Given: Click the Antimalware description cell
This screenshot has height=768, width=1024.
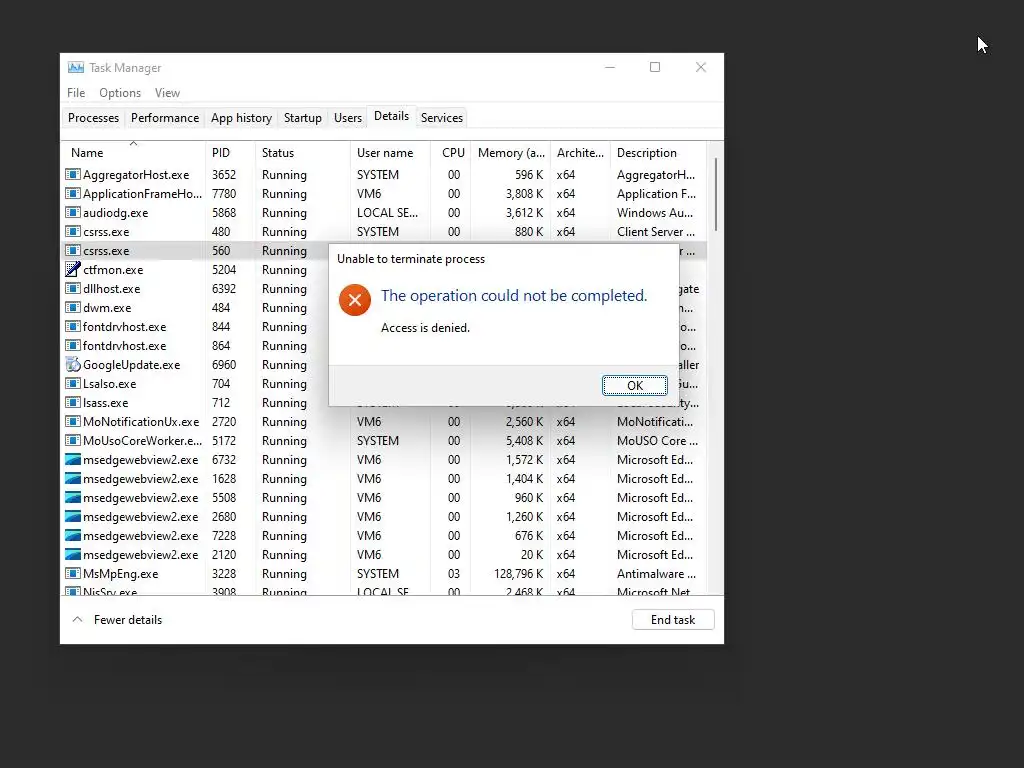Looking at the screenshot, I should (656, 573).
